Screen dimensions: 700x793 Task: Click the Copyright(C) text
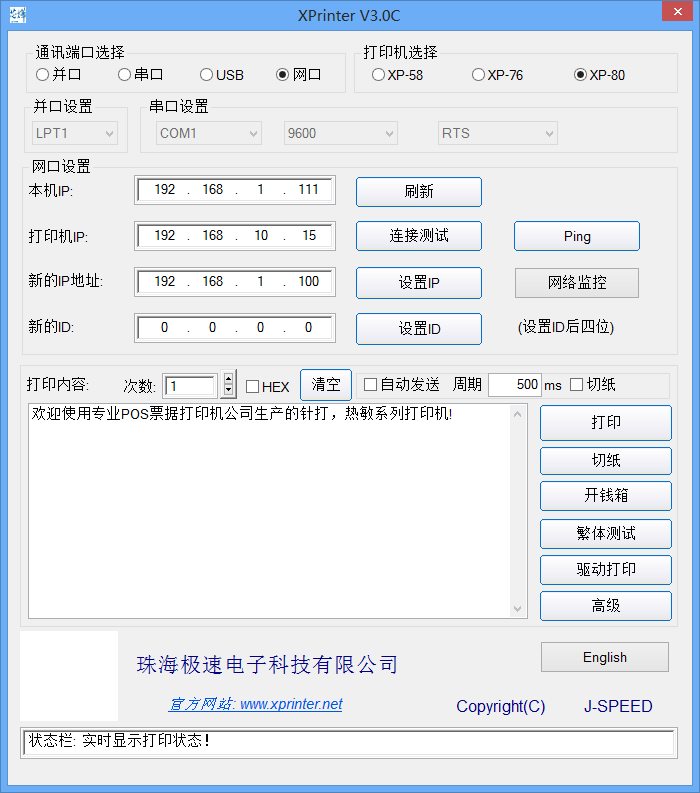click(501, 706)
